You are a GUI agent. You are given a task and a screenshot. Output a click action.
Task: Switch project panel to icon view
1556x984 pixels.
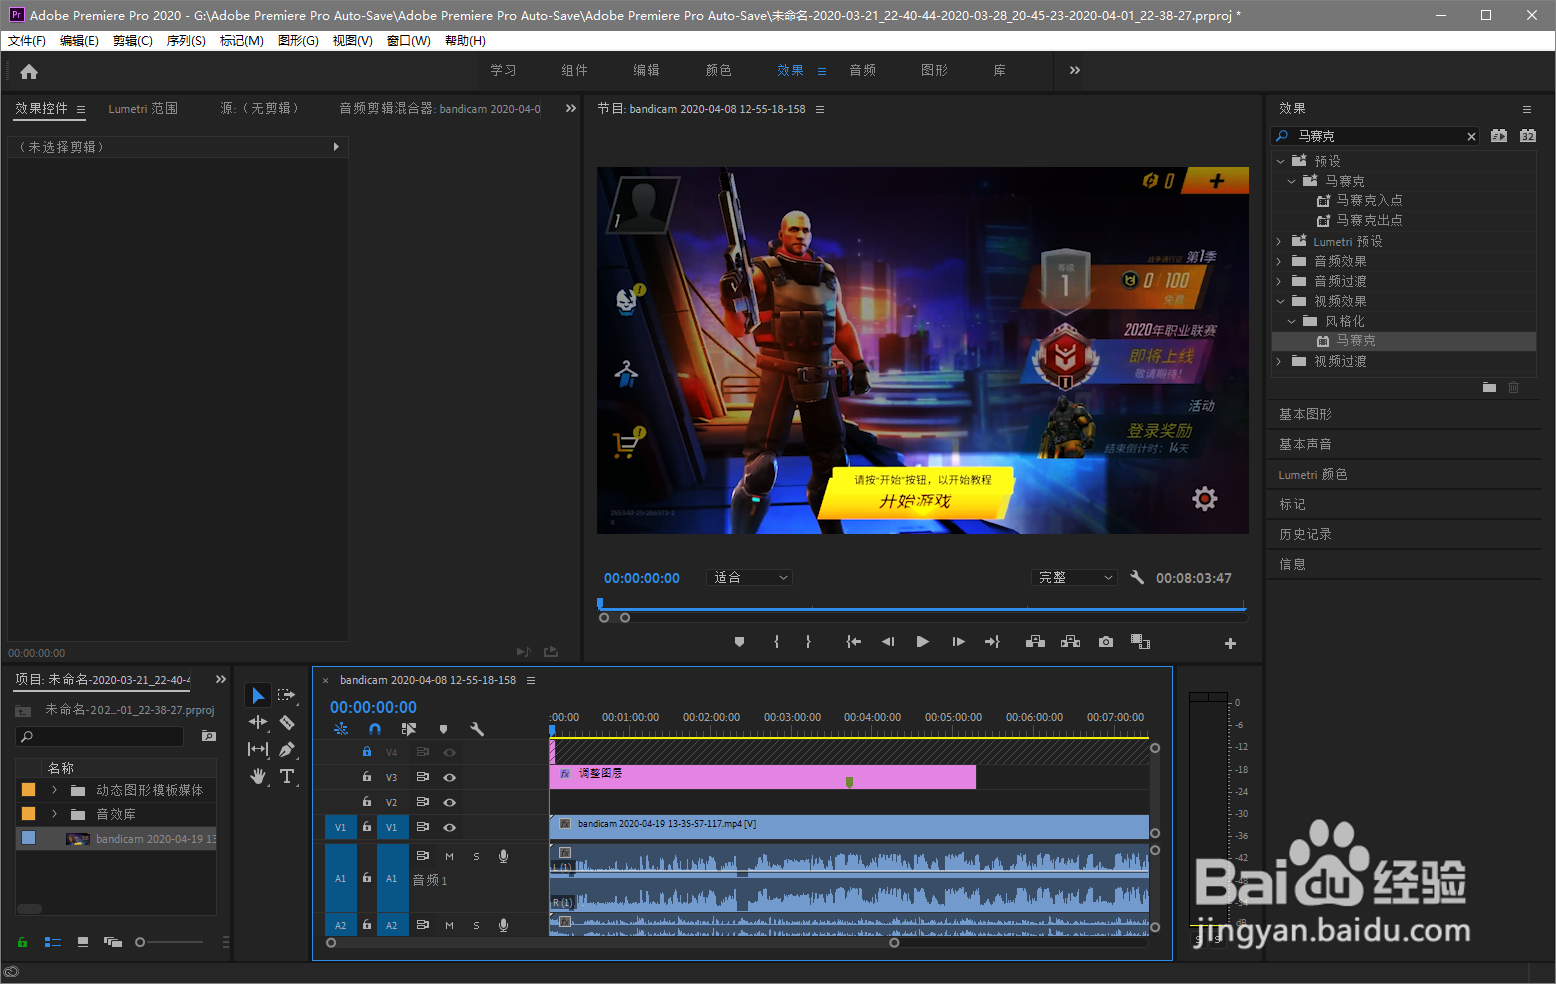(82, 942)
